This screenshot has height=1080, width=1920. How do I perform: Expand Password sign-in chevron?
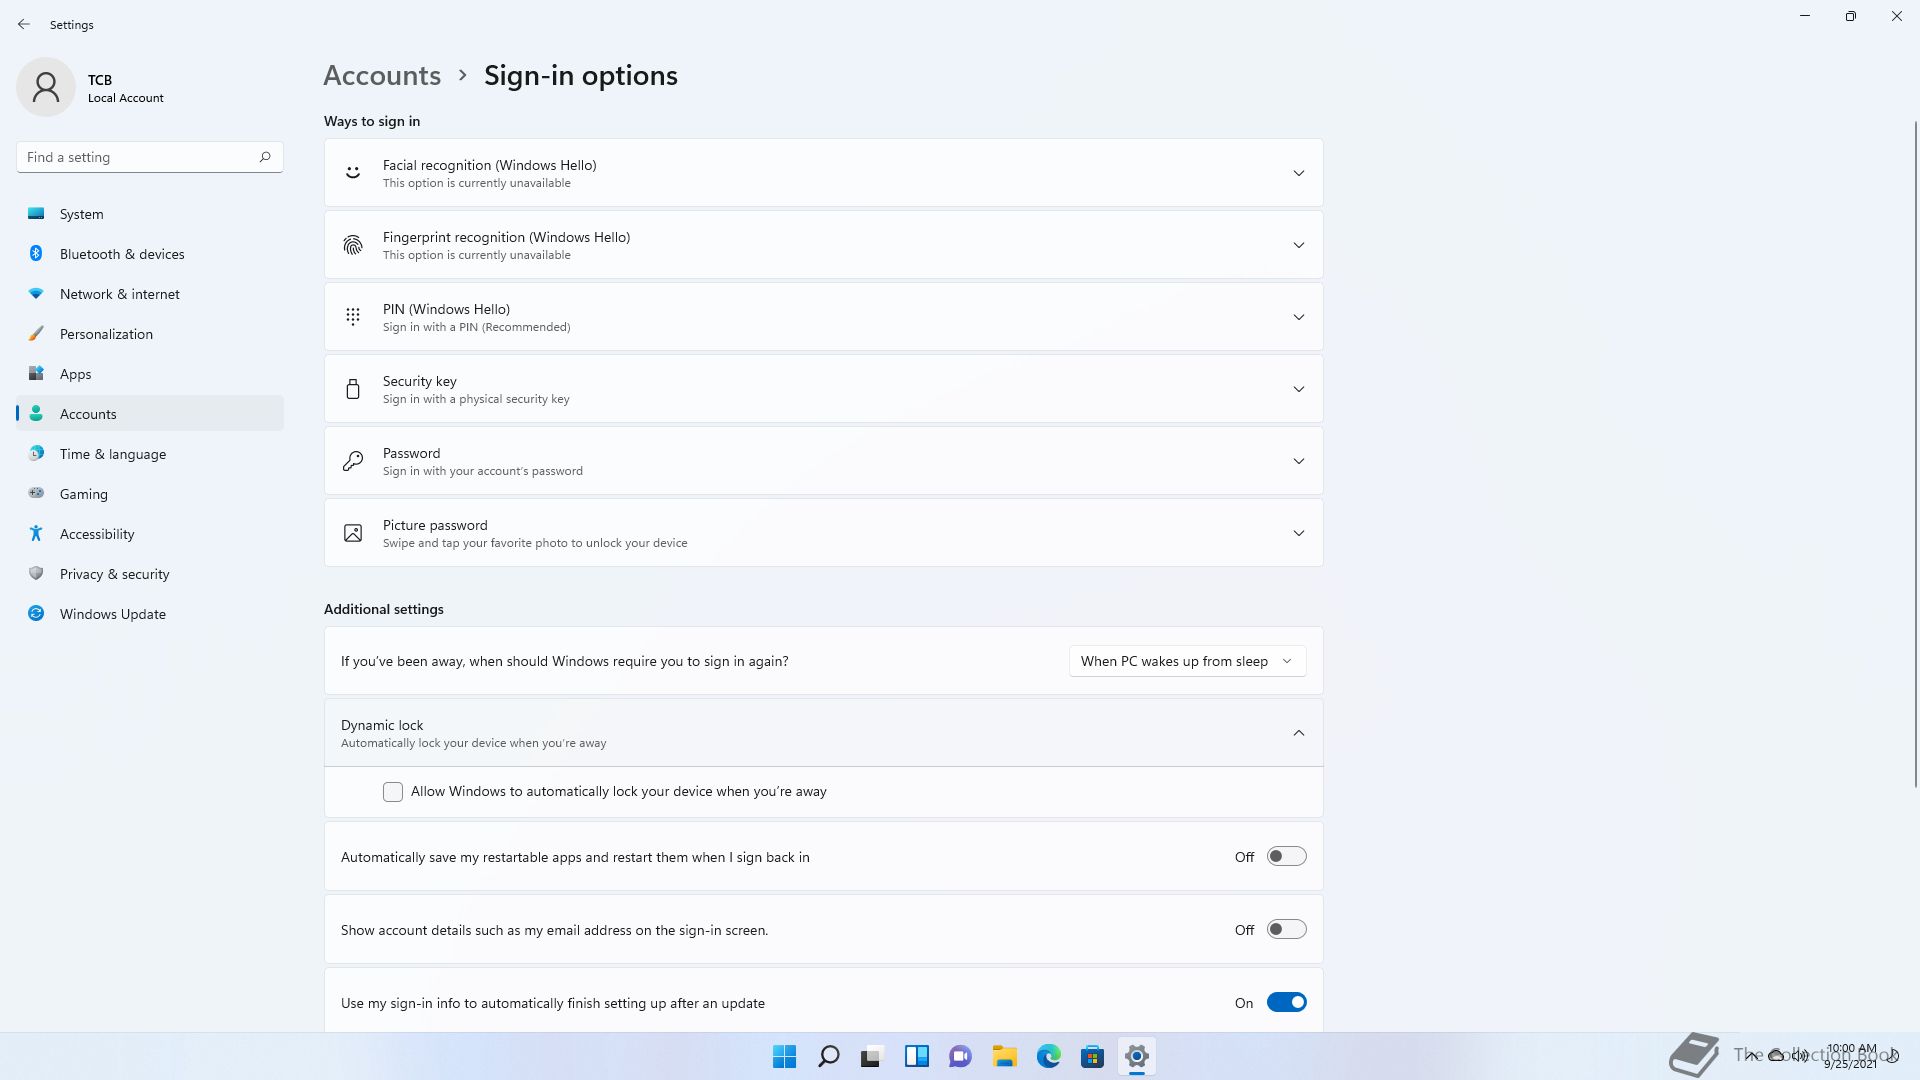pos(1298,461)
